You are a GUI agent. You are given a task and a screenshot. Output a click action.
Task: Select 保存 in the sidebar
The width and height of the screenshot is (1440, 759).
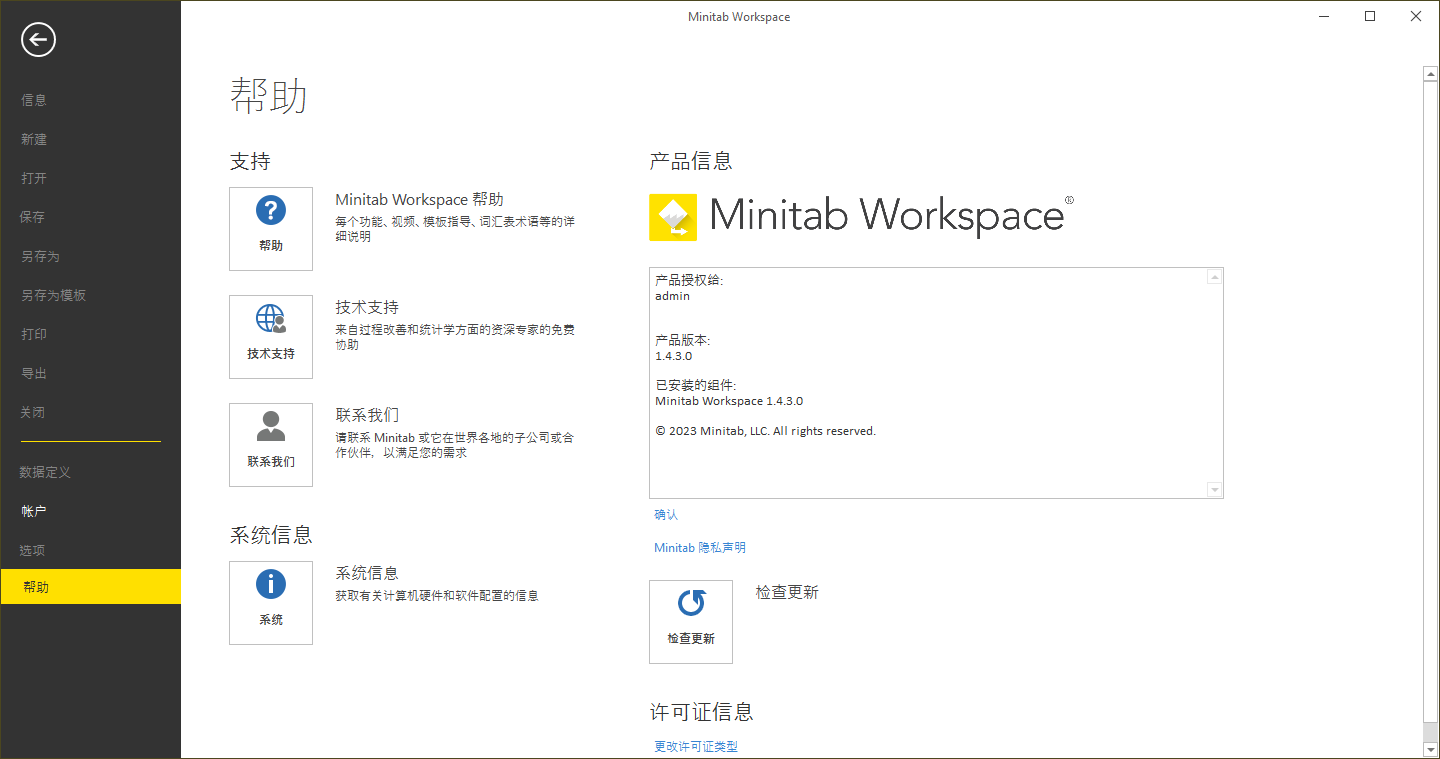click(x=33, y=217)
